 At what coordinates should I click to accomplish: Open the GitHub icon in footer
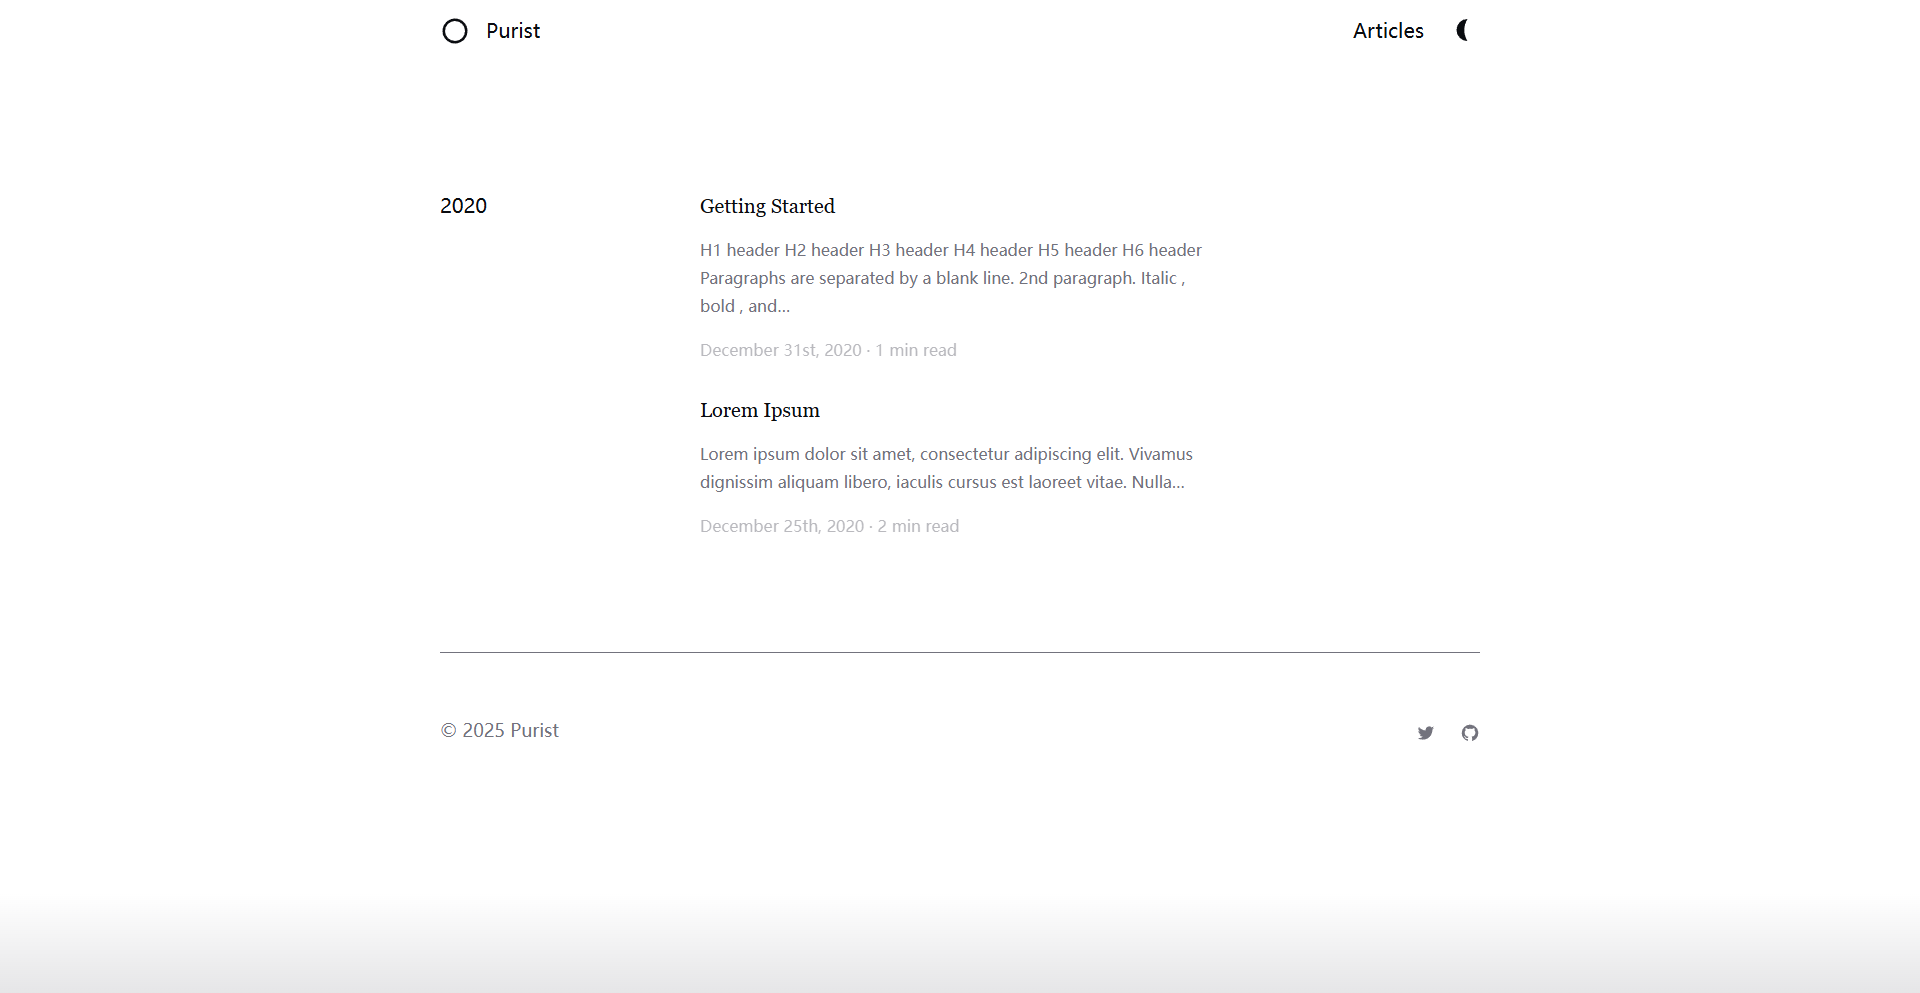(1470, 733)
